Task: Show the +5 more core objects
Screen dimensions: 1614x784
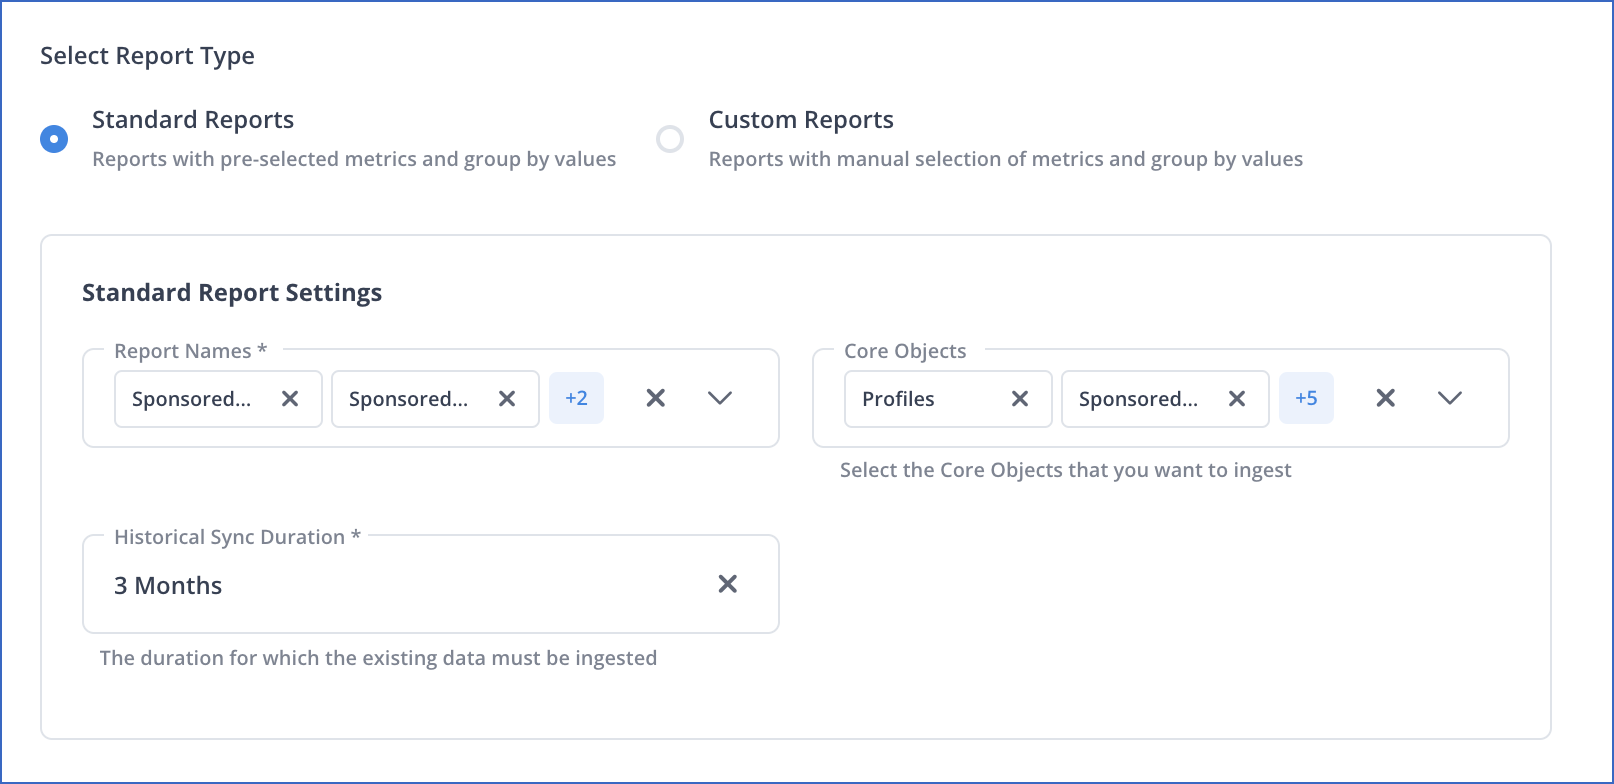Action: [x=1306, y=398]
